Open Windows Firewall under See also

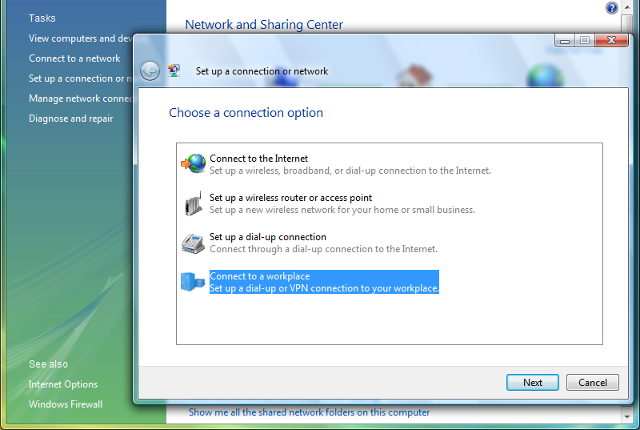(x=65, y=404)
